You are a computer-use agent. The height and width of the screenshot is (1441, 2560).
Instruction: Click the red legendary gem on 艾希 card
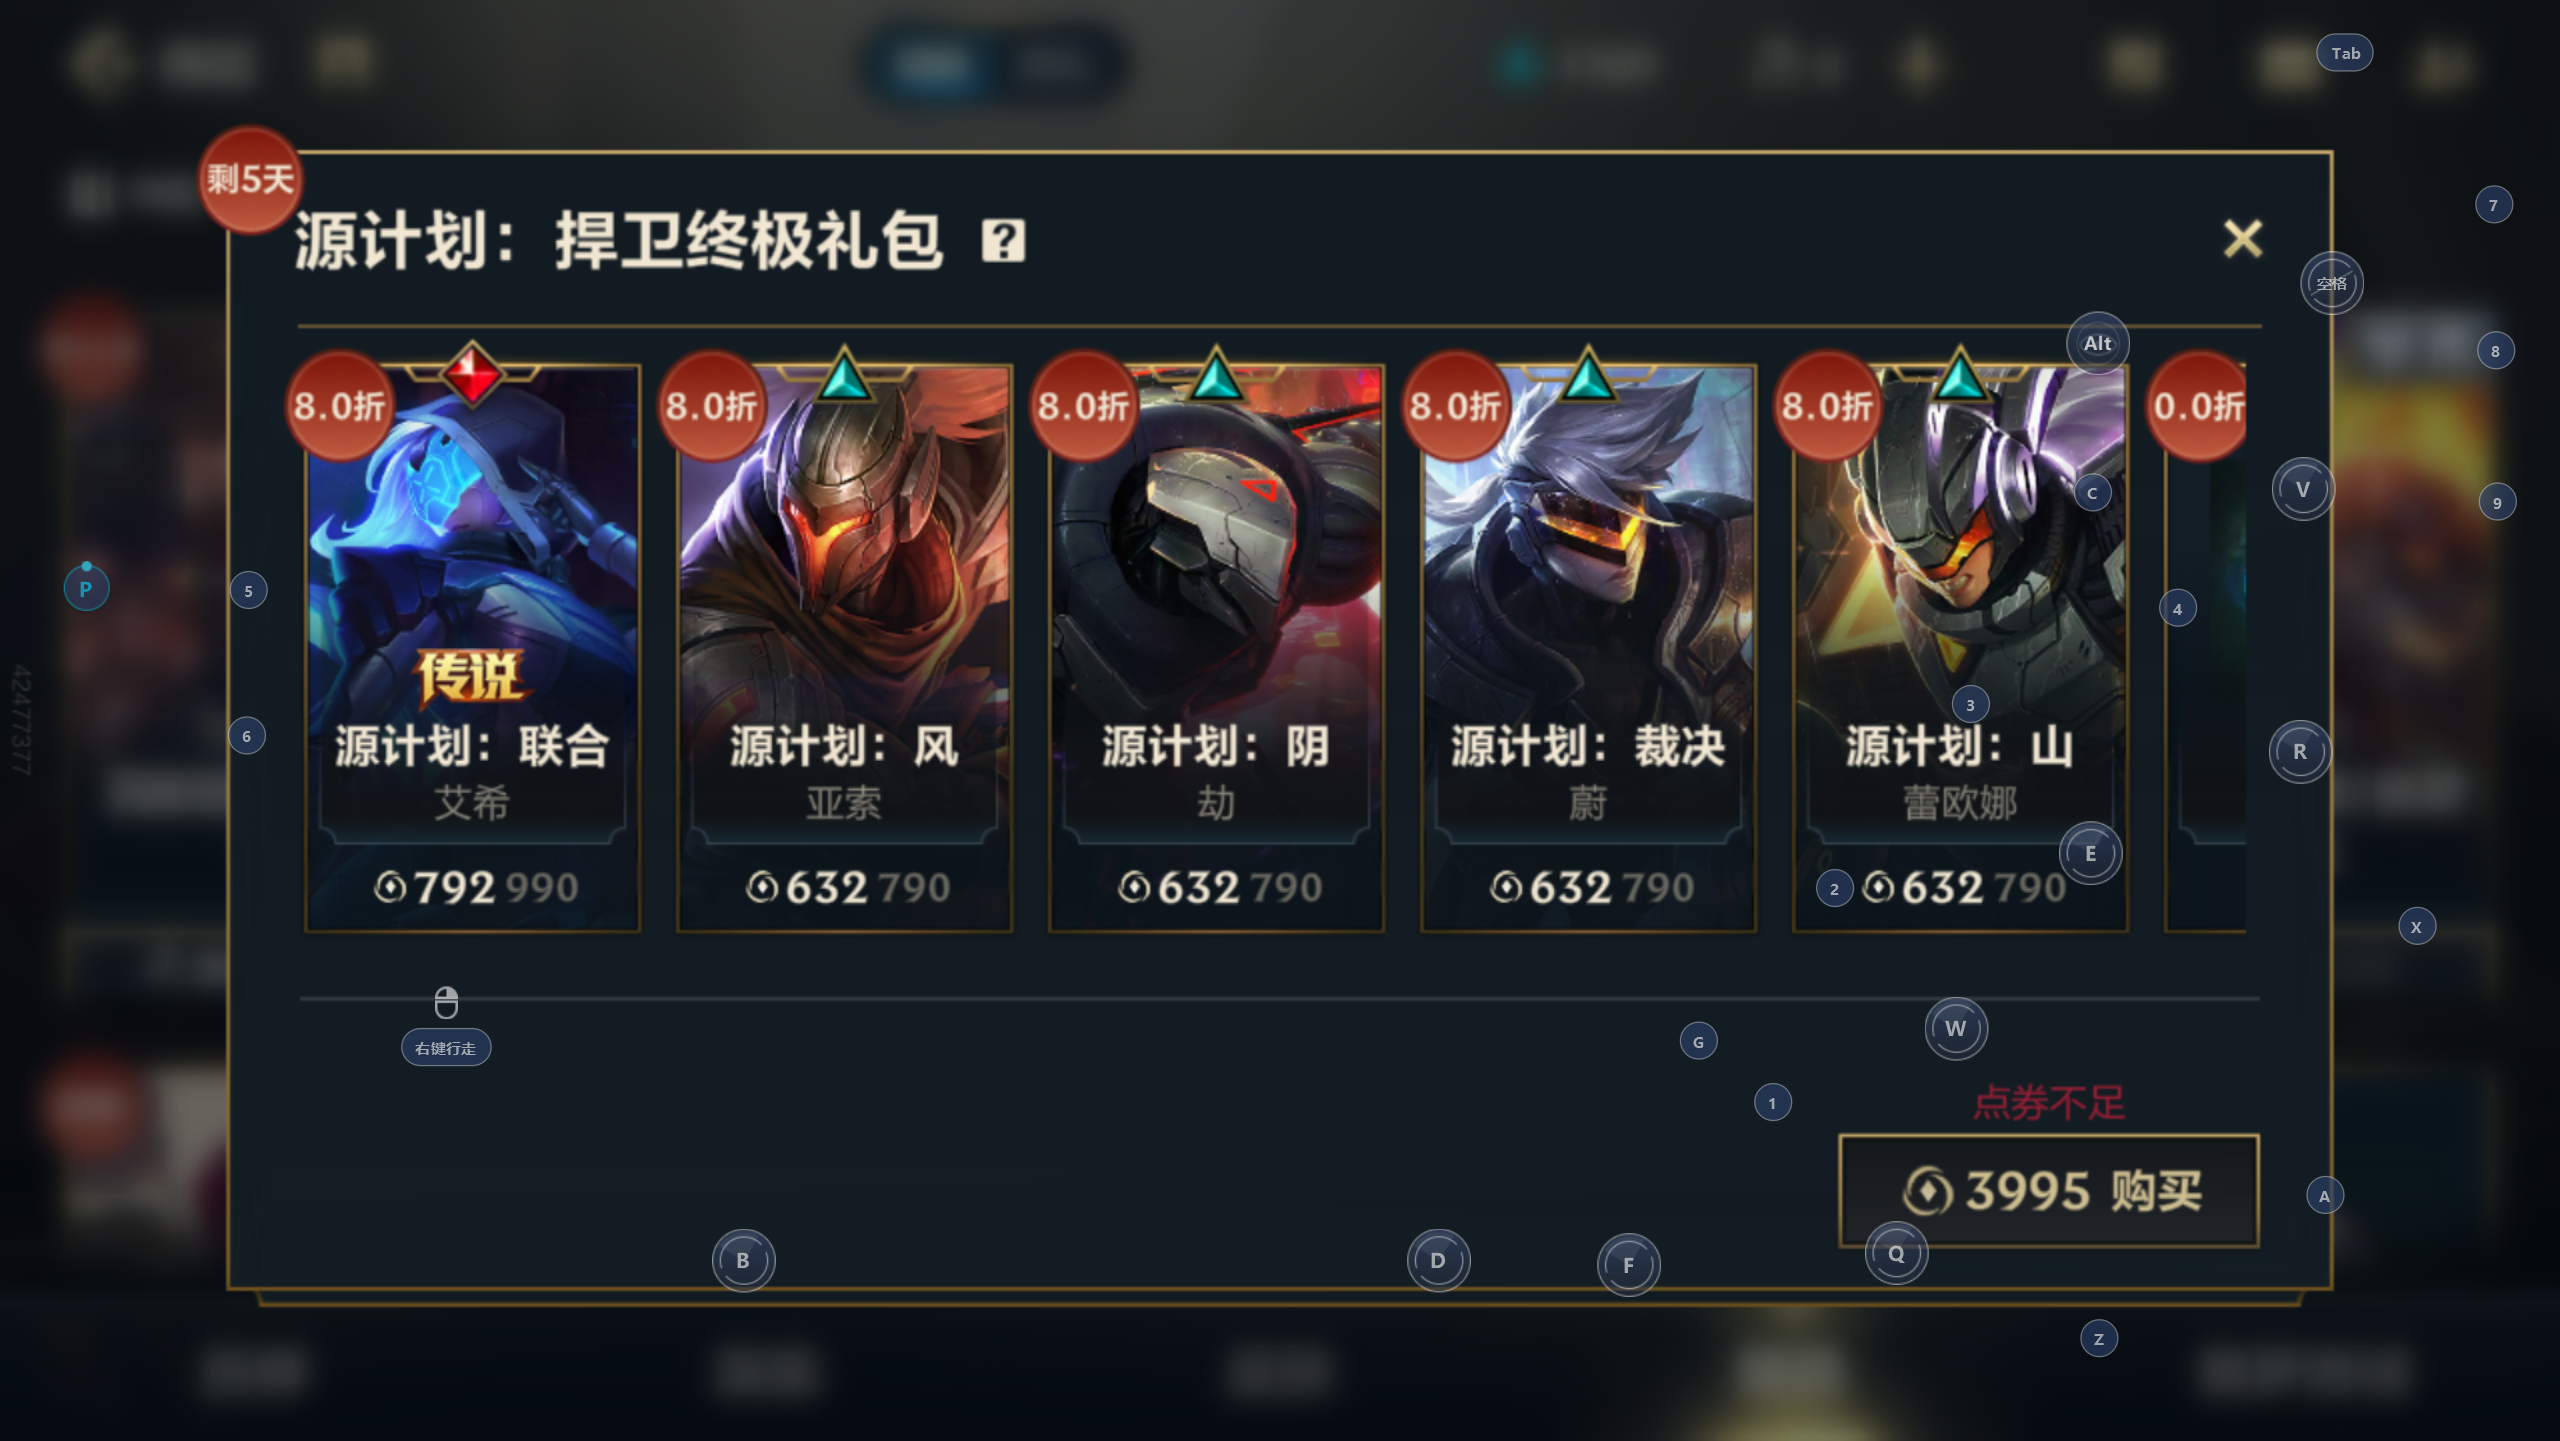tap(472, 374)
